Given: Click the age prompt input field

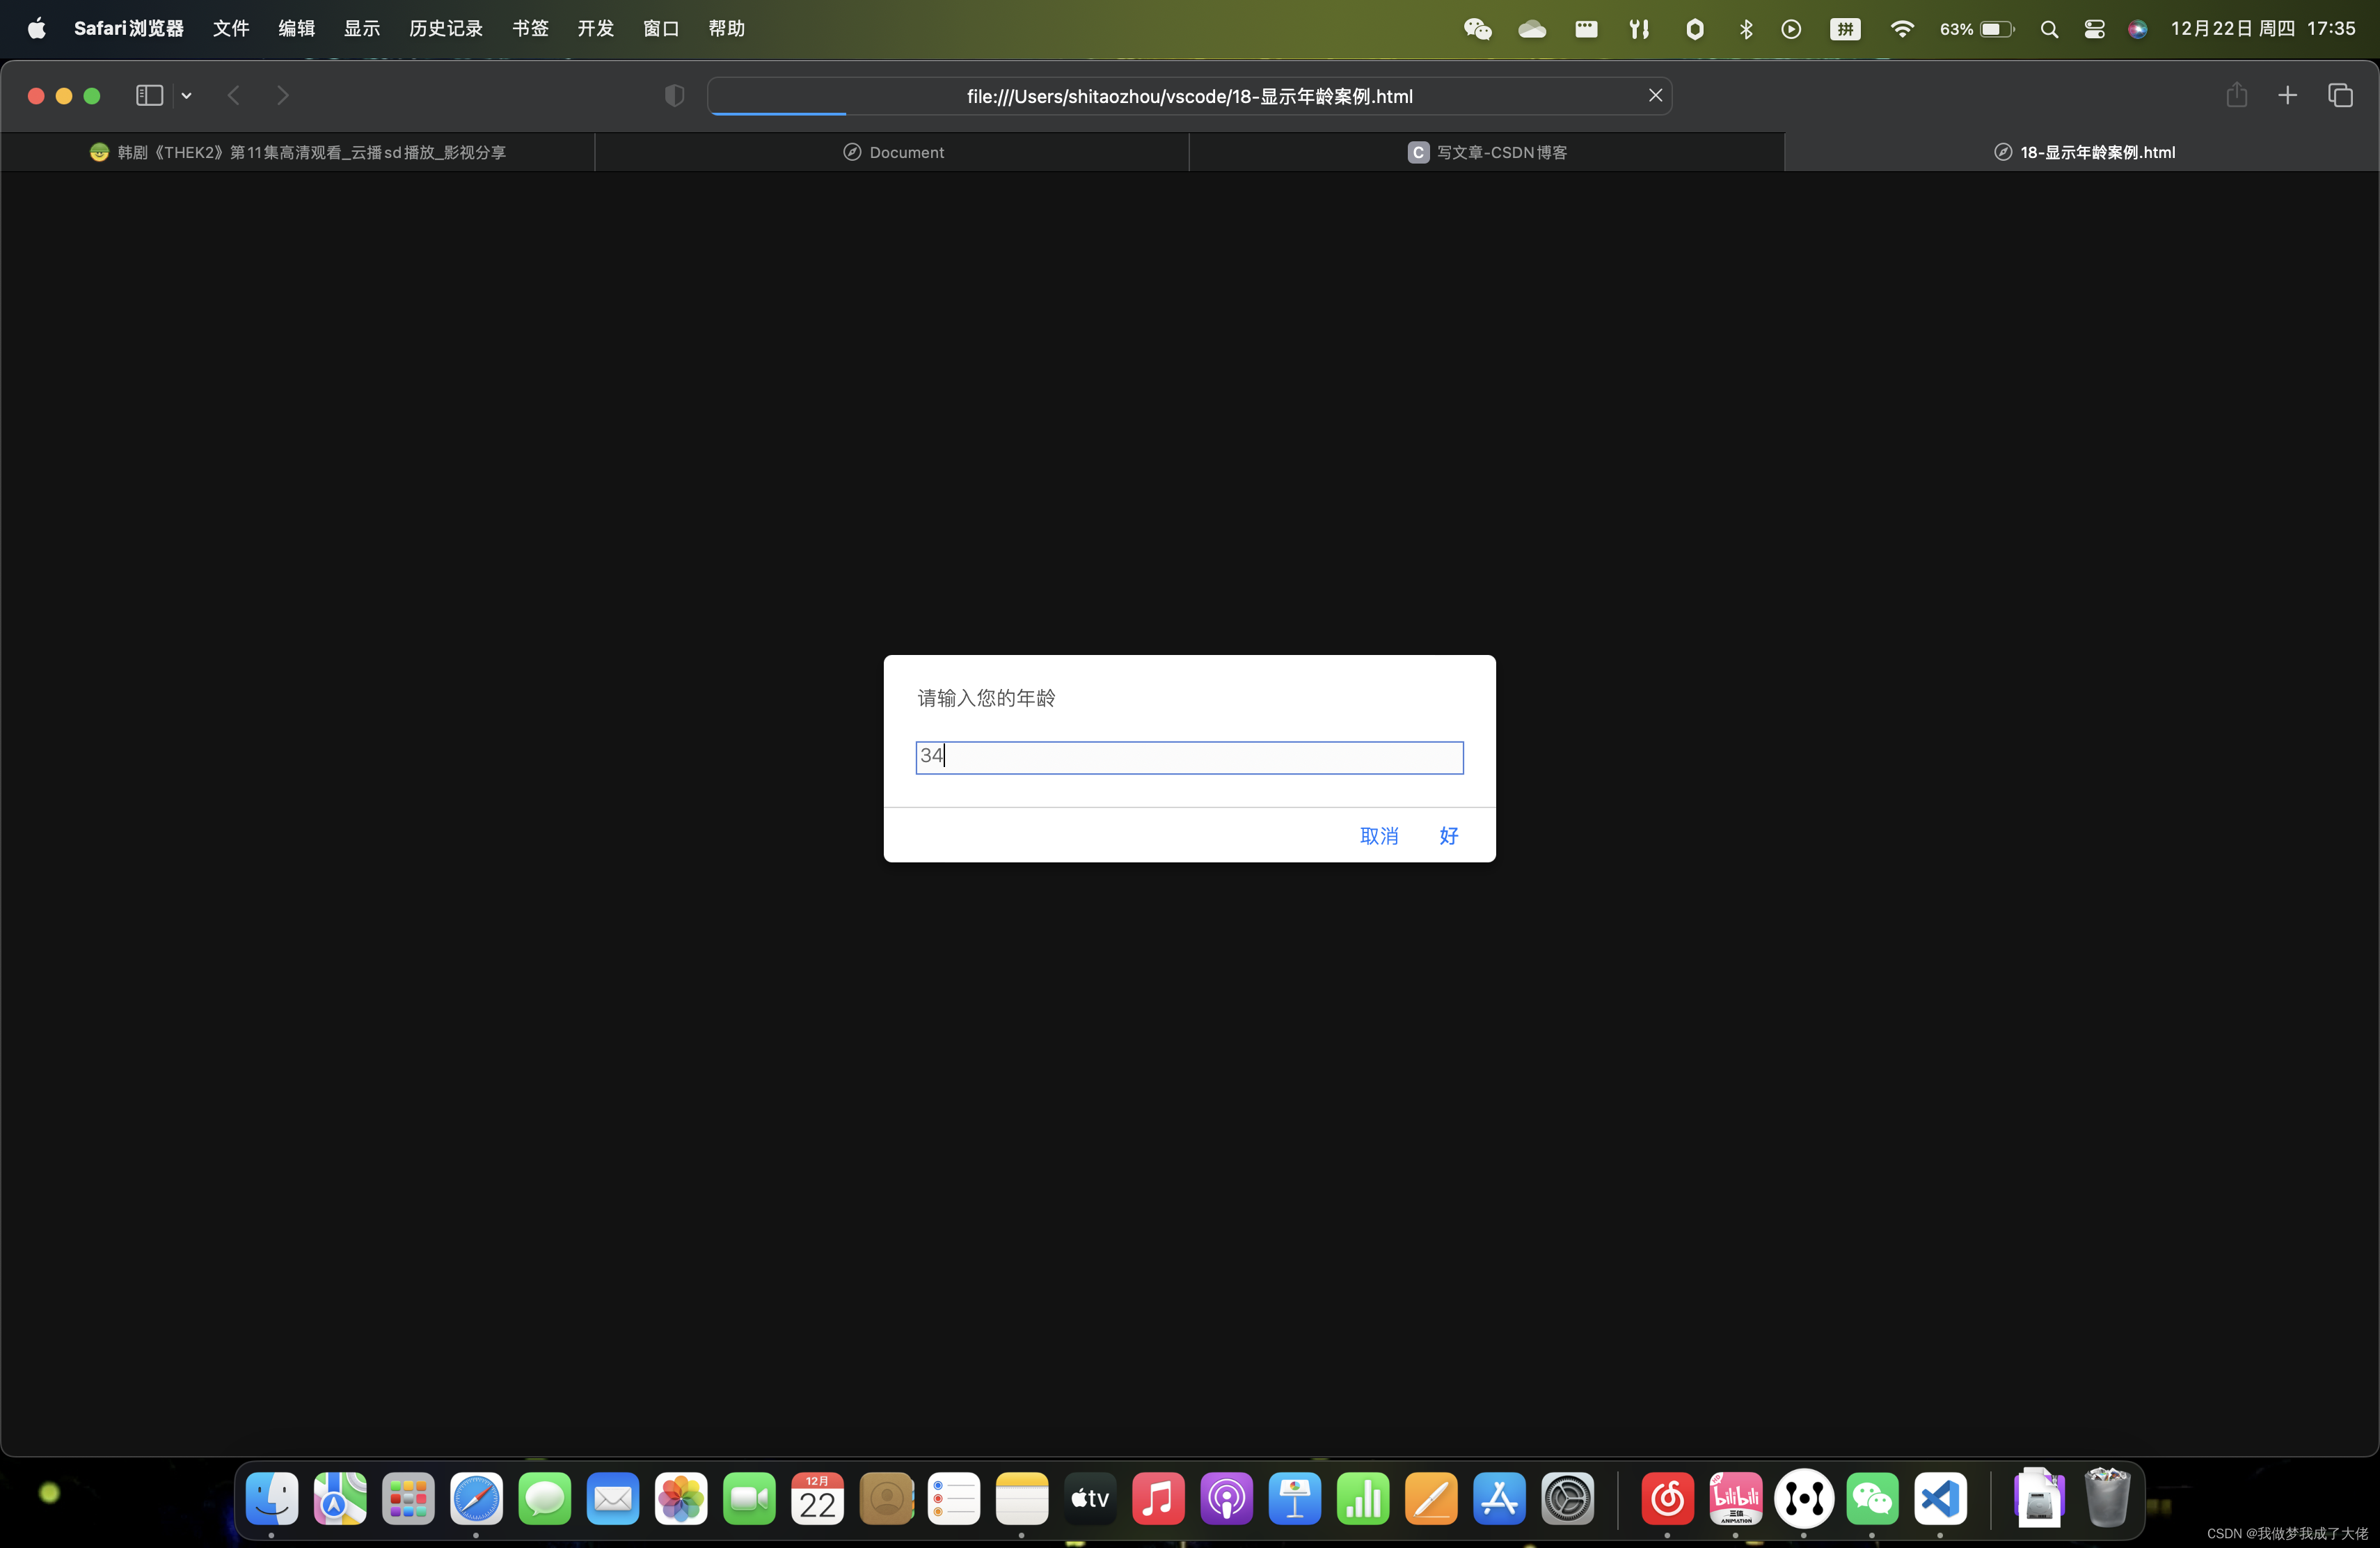Looking at the screenshot, I should click(x=1189, y=757).
